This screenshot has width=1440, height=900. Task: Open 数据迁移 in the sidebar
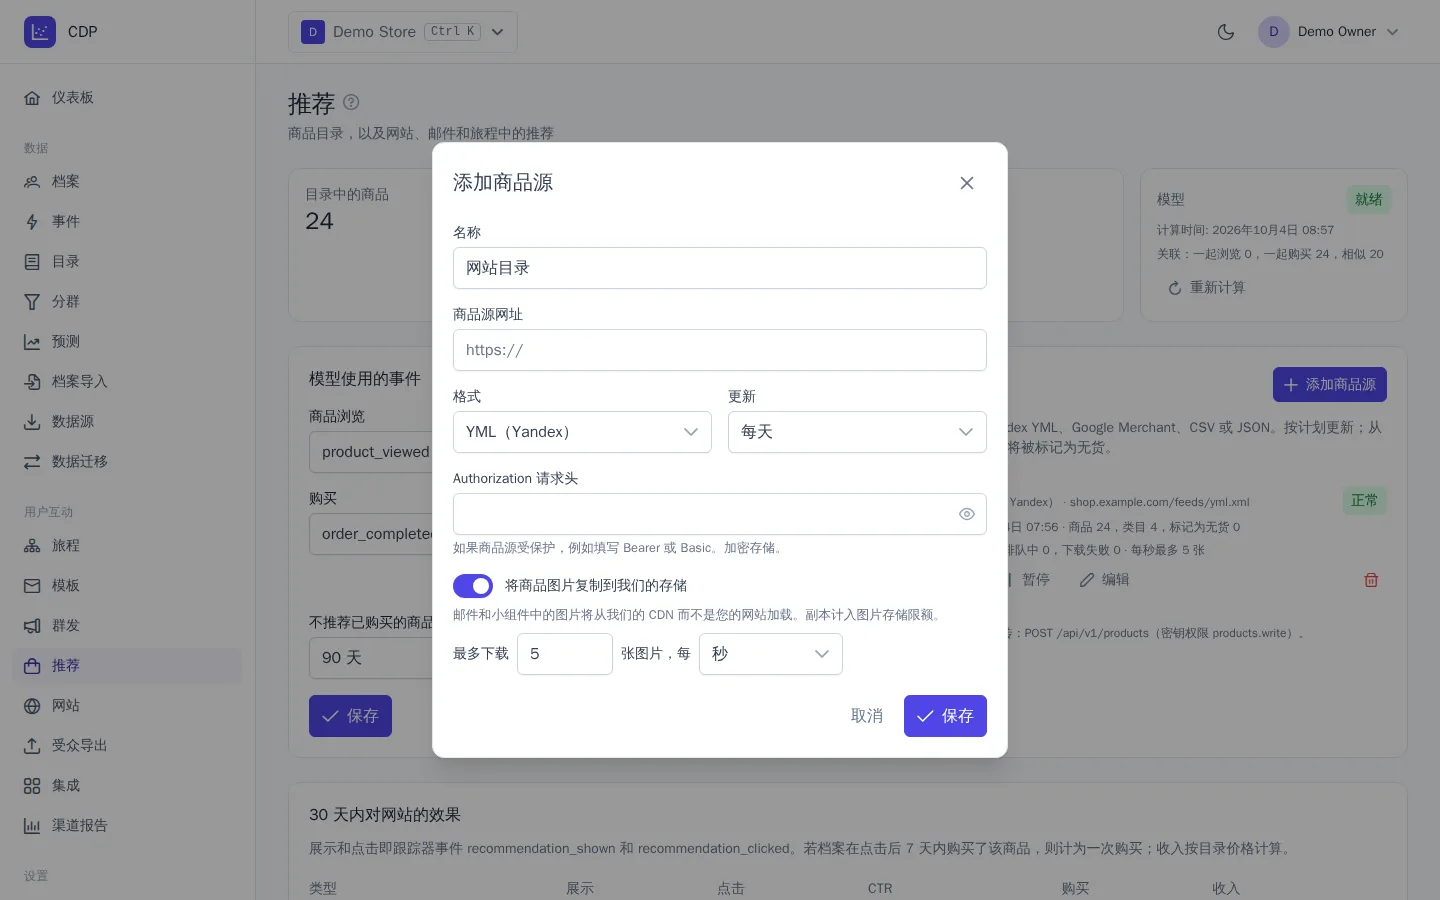coord(128,462)
